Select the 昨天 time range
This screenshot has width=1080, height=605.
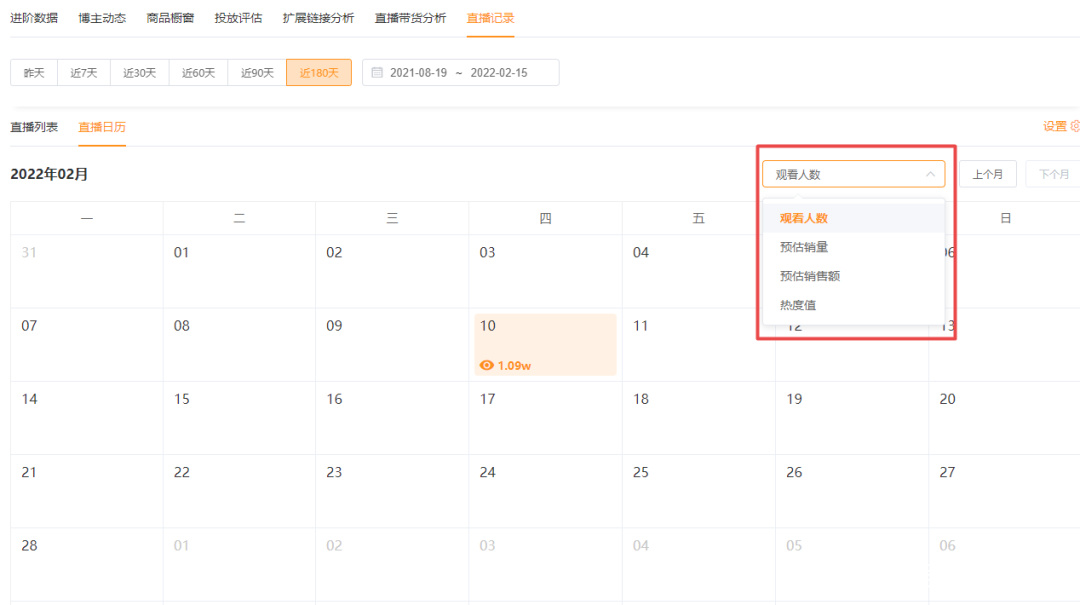[x=35, y=73]
